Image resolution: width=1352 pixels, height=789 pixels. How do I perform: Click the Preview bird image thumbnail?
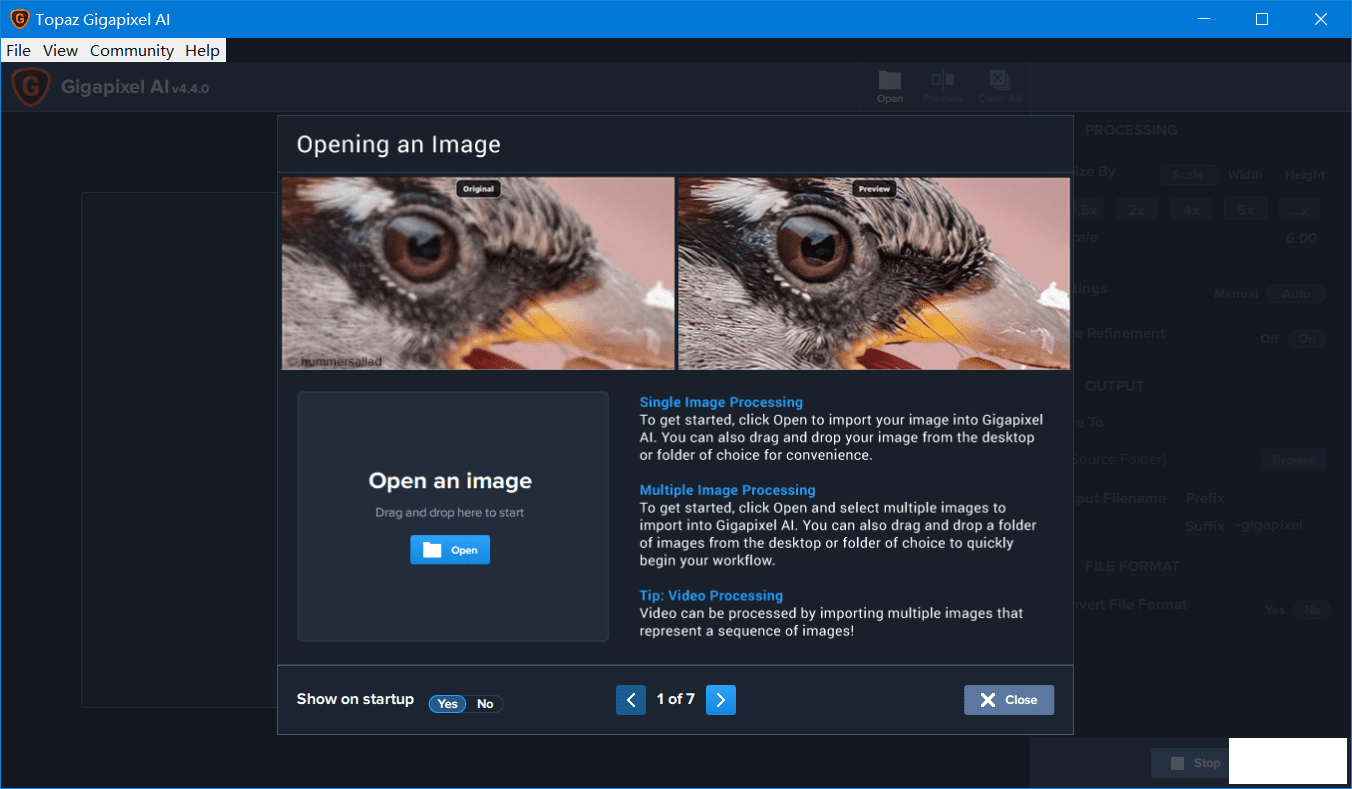(x=874, y=273)
